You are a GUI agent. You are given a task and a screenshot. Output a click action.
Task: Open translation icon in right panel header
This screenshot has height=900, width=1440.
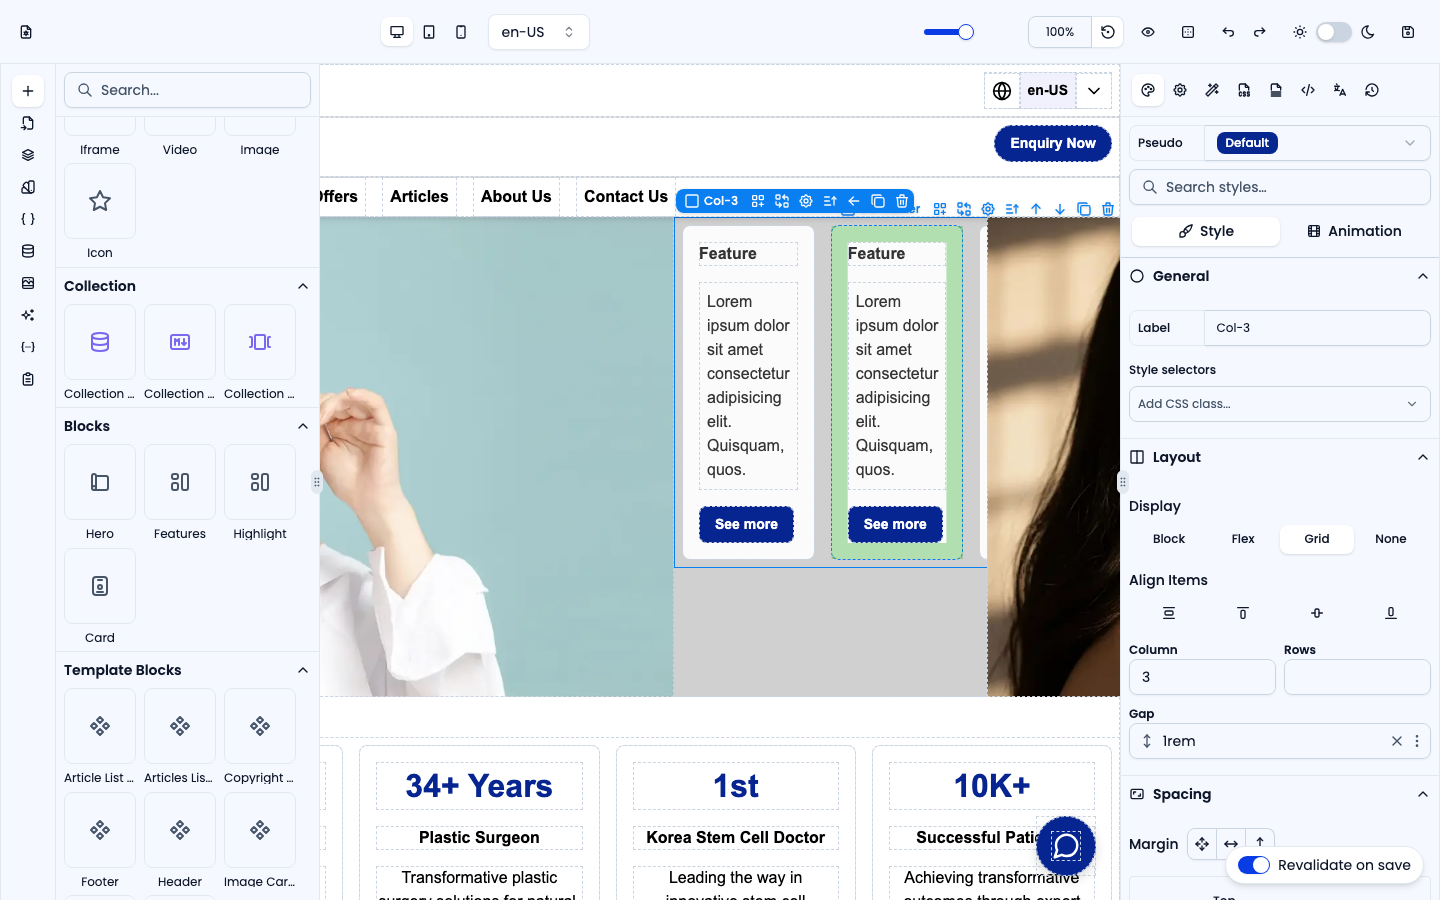(x=1340, y=90)
